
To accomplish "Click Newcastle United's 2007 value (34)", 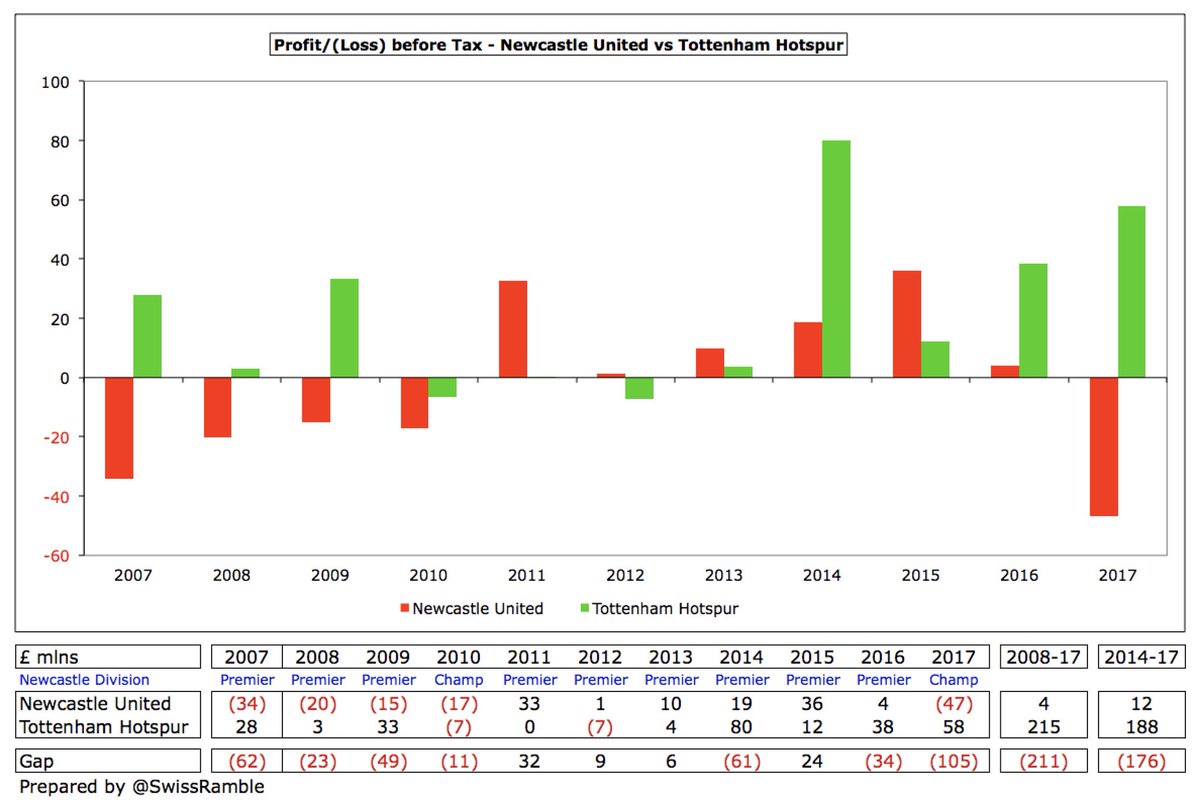I will click(247, 704).
